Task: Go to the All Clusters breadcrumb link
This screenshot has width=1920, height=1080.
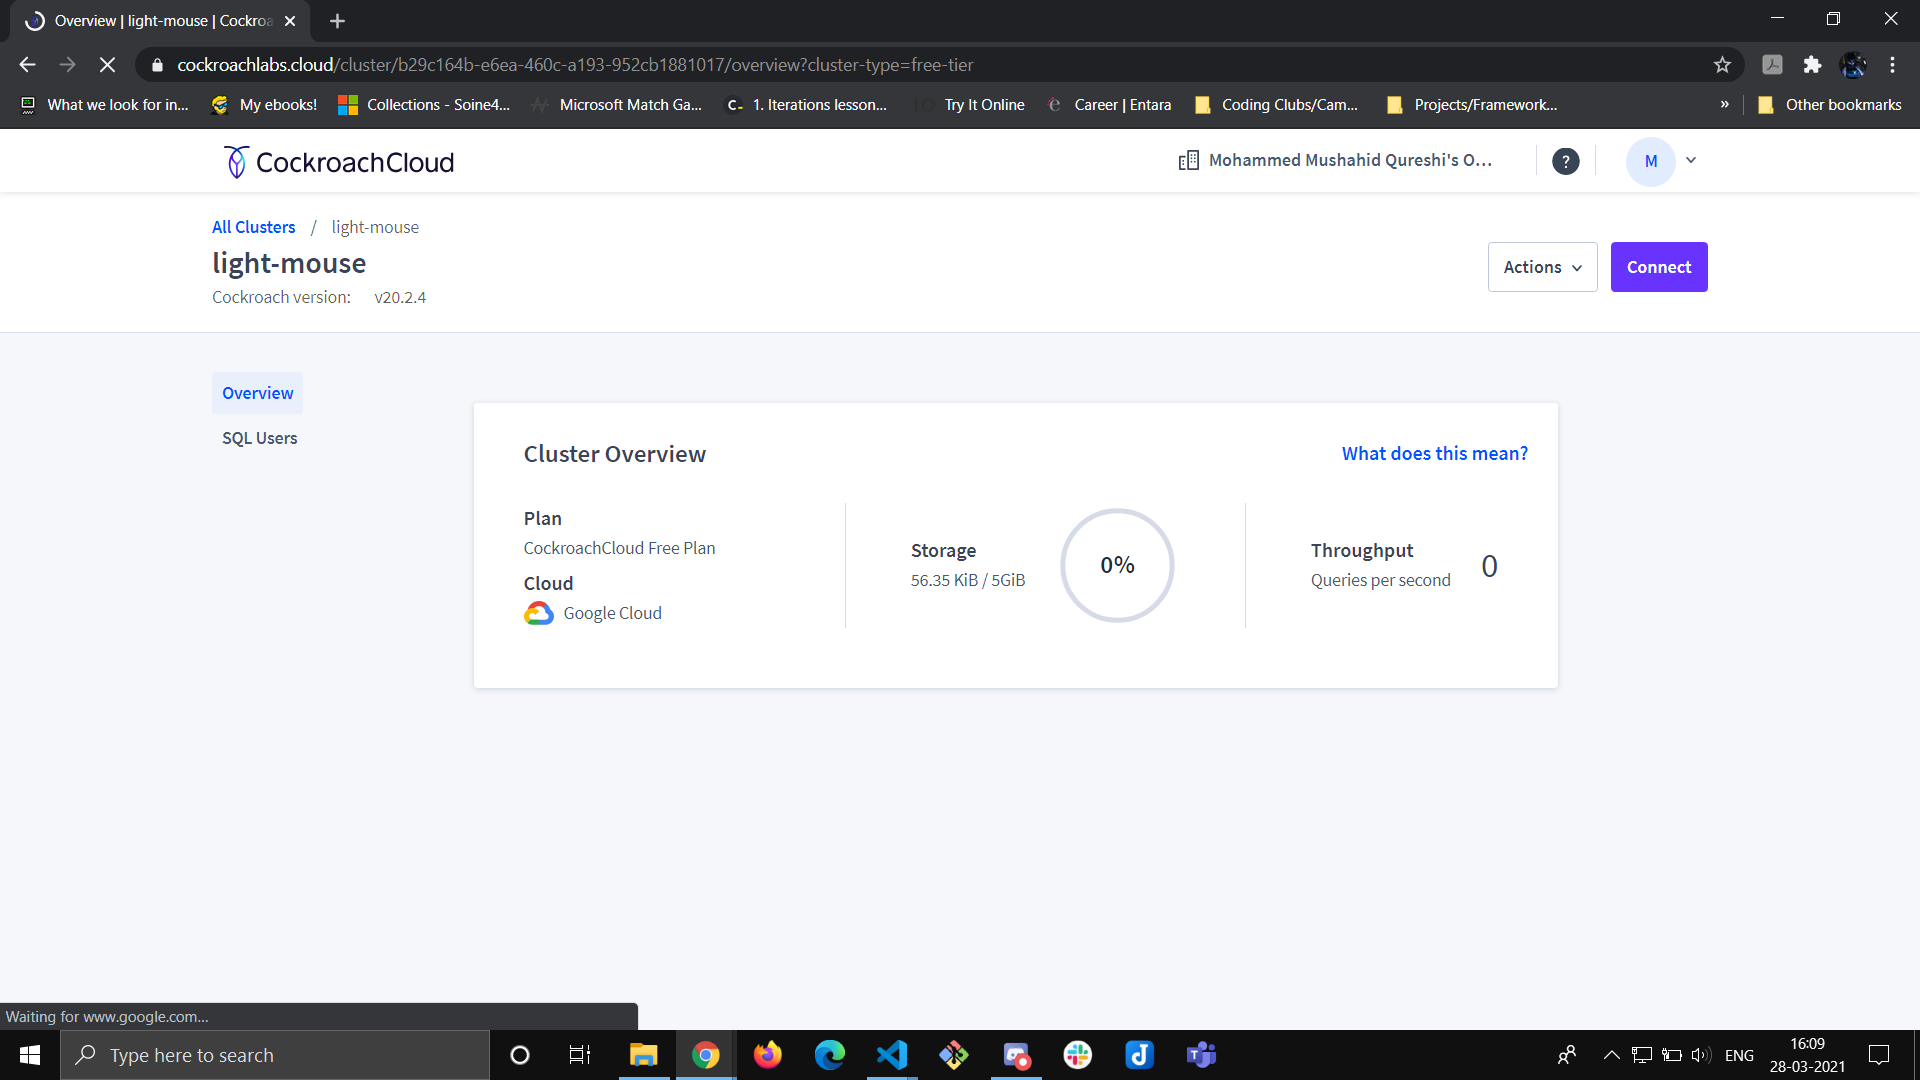Action: [x=253, y=227]
